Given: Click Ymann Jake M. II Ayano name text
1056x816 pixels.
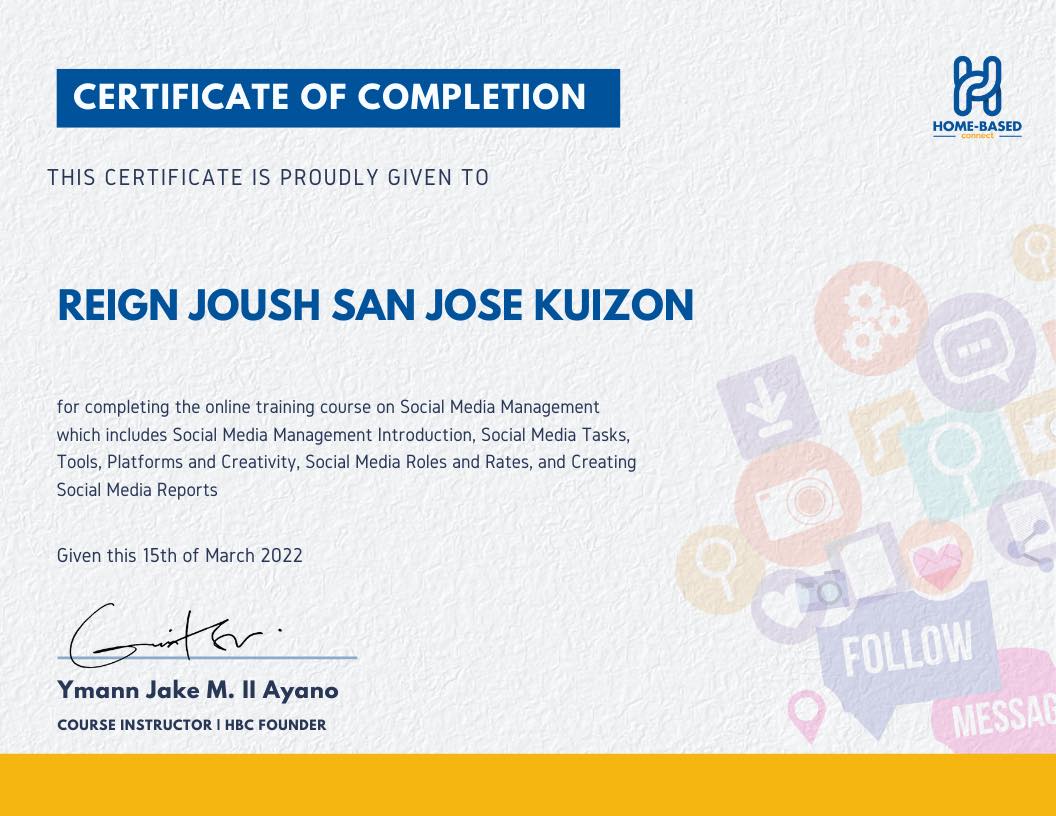Looking at the screenshot, I should tap(197, 690).
